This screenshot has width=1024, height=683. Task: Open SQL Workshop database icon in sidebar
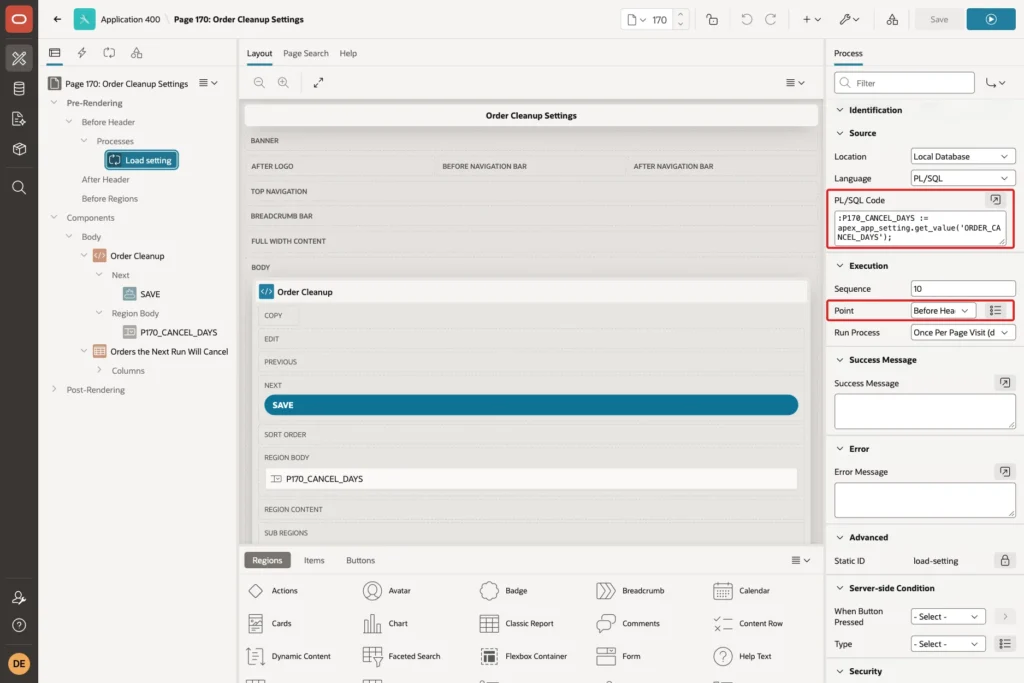point(19,88)
